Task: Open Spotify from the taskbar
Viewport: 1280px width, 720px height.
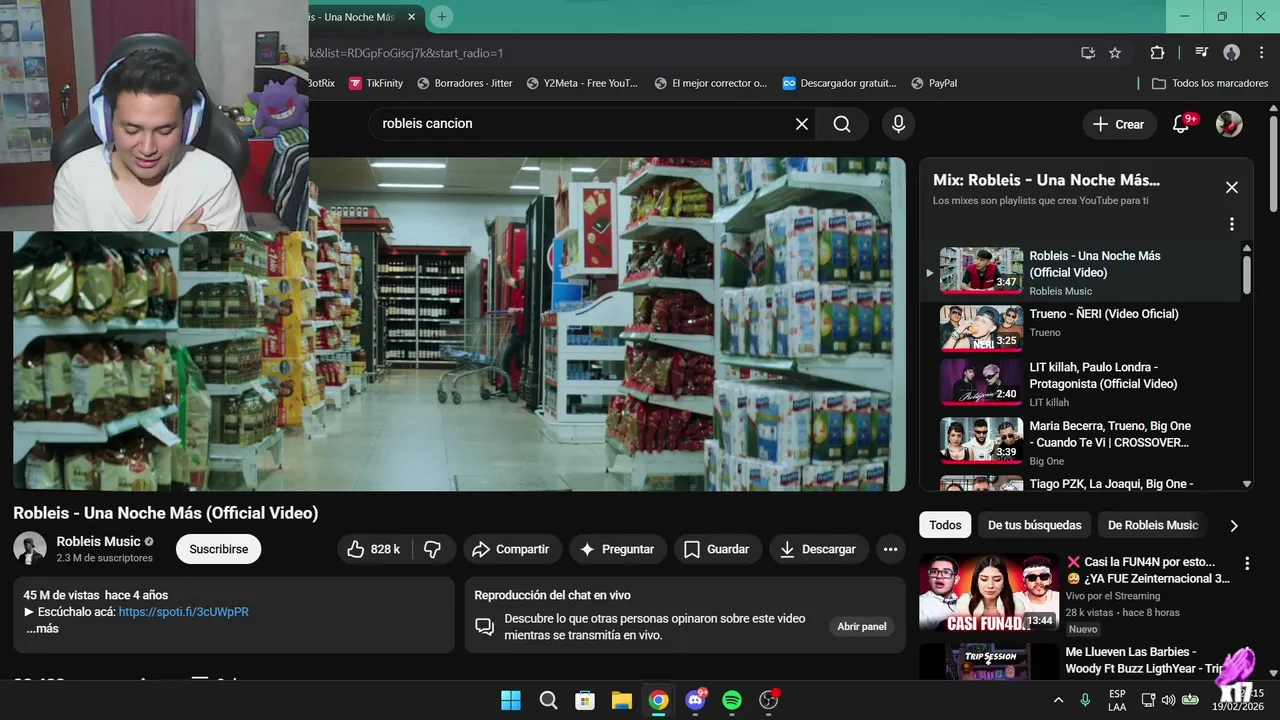Action: point(732,700)
